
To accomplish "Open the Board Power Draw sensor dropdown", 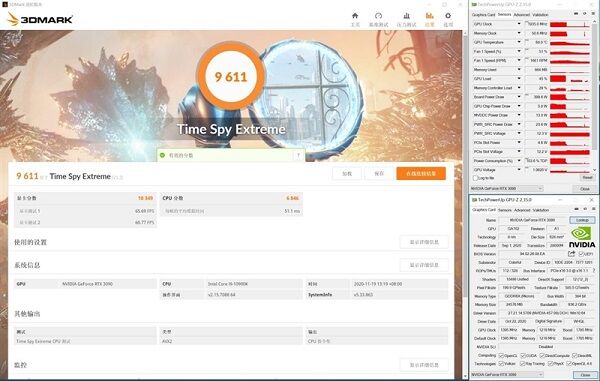I will 519,97.
